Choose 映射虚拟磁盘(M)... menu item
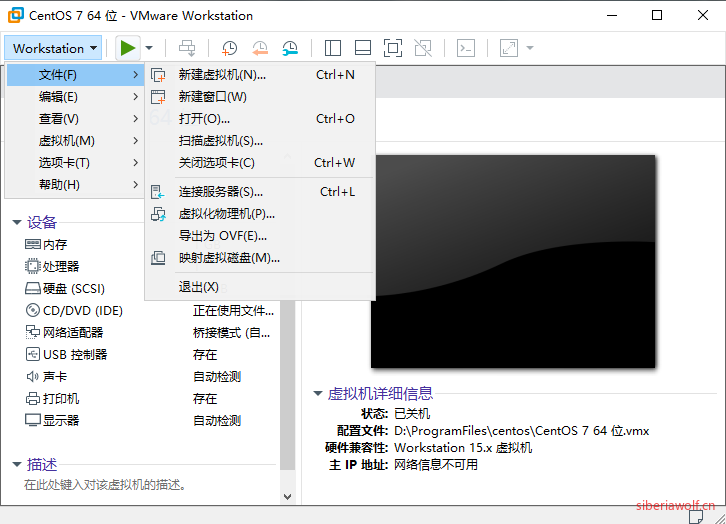The height and width of the screenshot is (524, 726). coord(260,258)
